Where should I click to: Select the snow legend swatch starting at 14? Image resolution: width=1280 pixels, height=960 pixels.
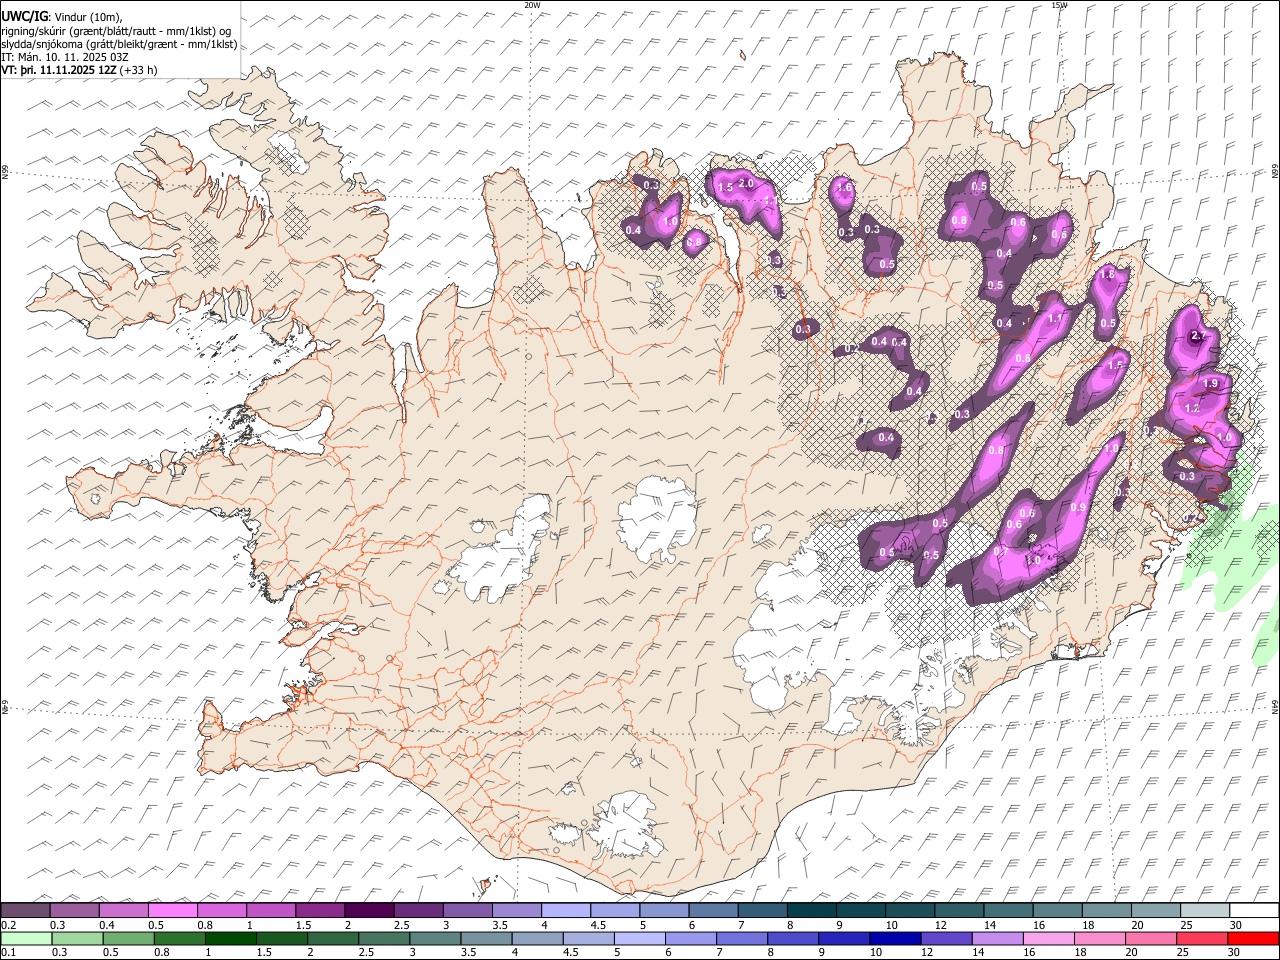click(1008, 910)
